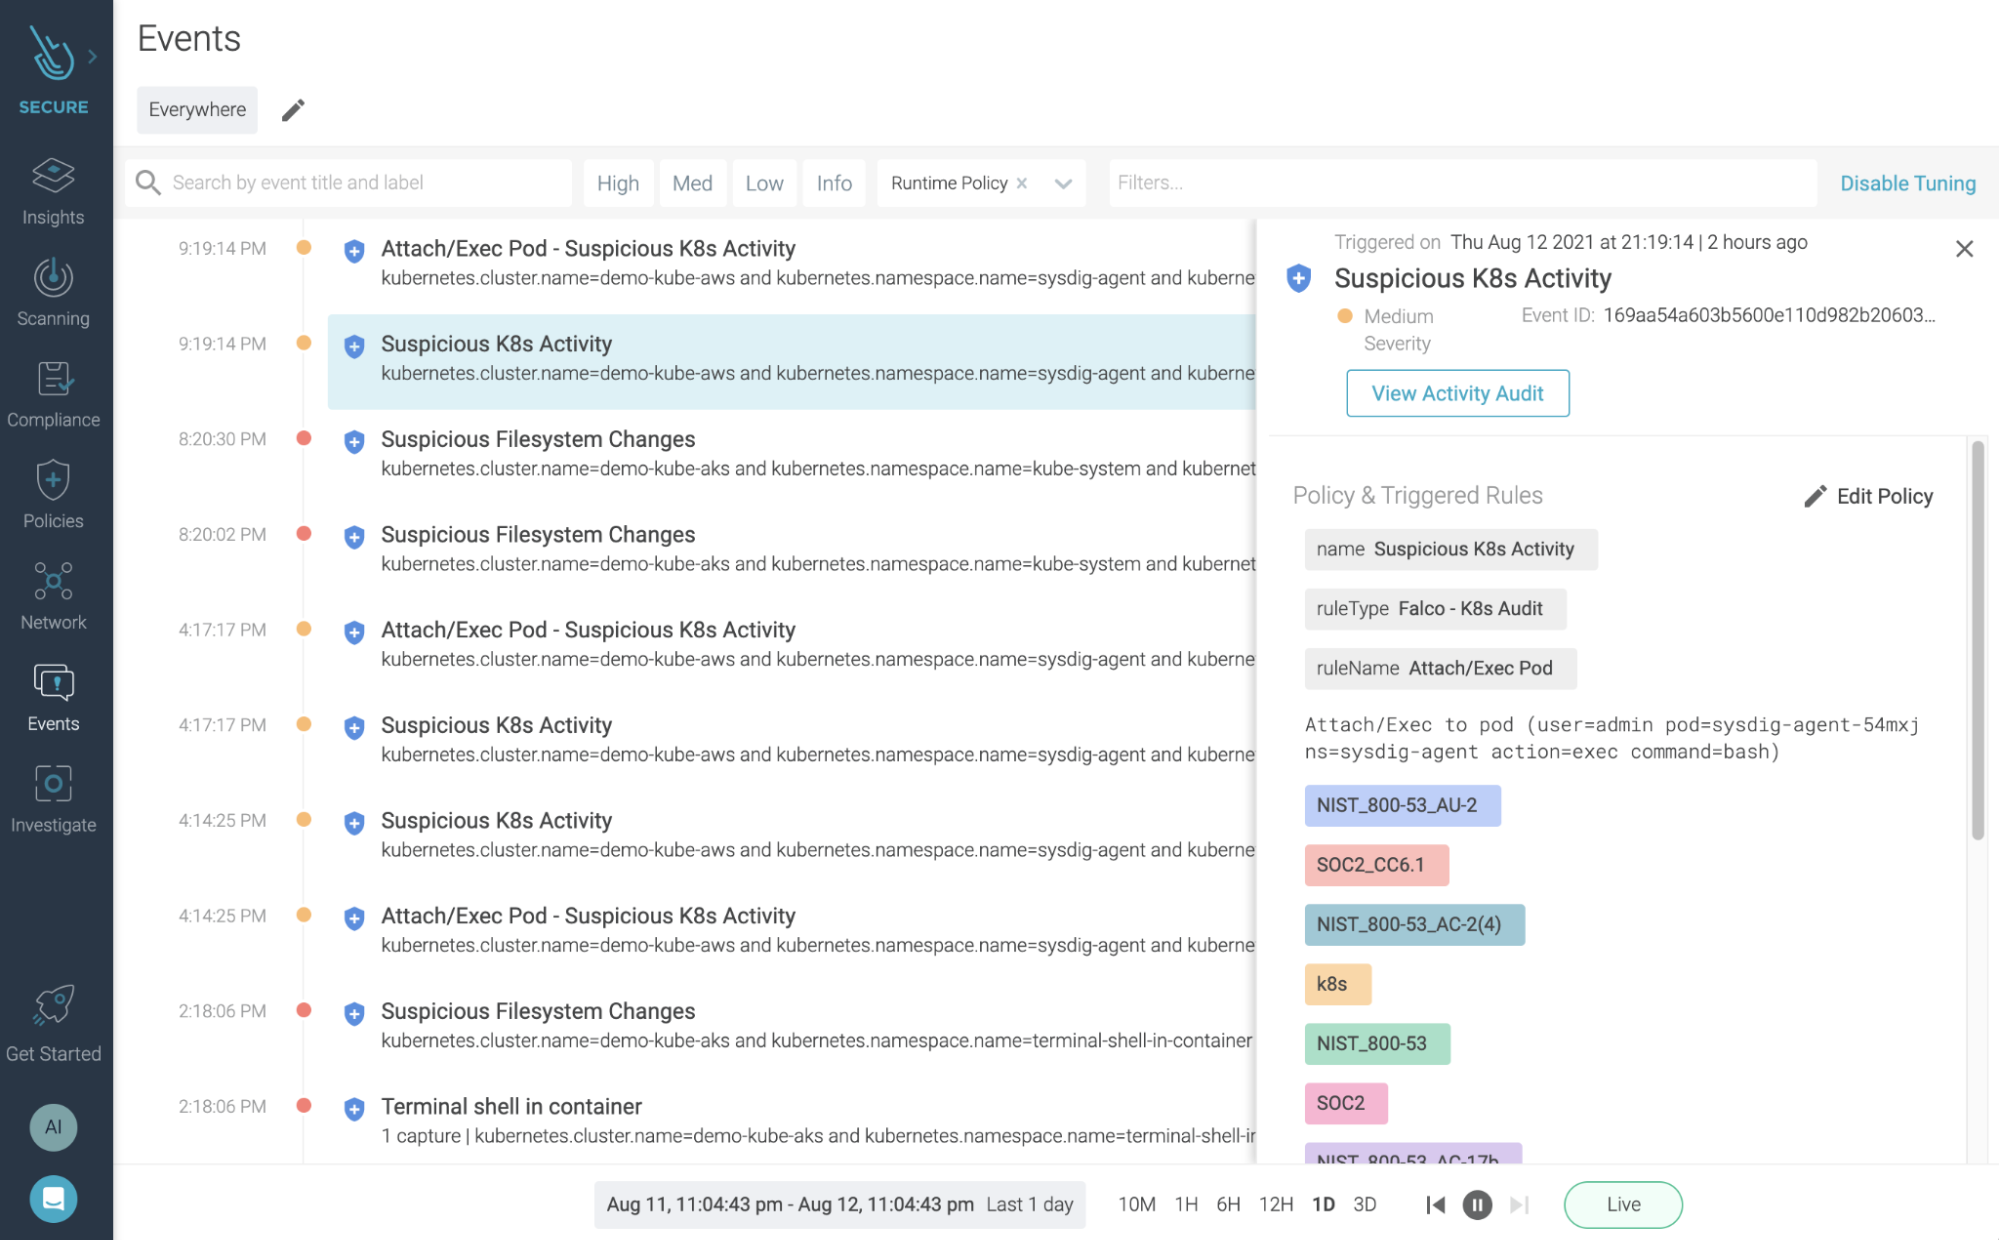
Task: Open the Insights panel from sidebar
Action: [53, 190]
